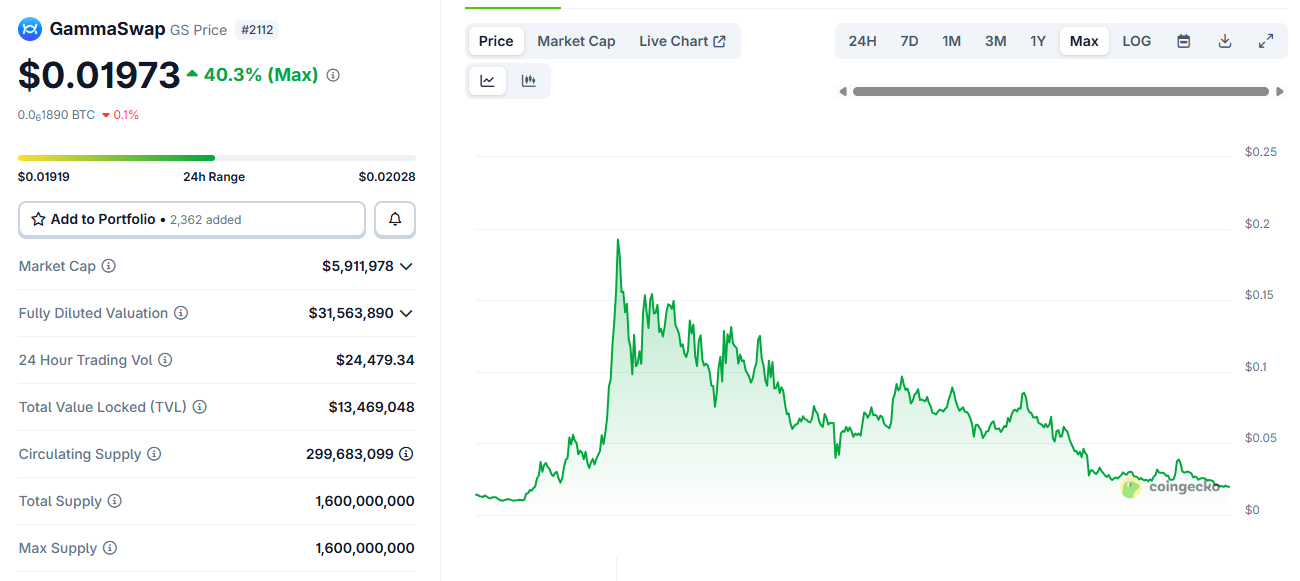
Task: Select the Max time range
Action: 1084,41
